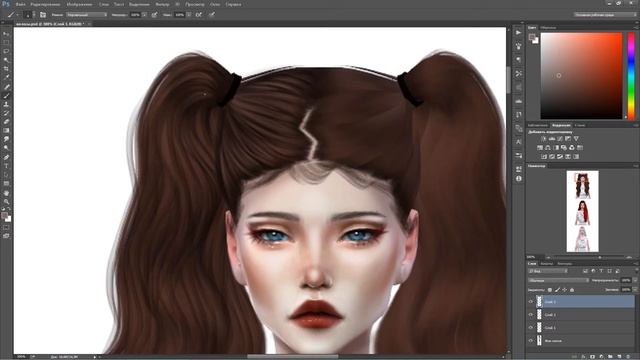Screen dimensions: 640x360
Task: Pick a color in the color field
Action: [581, 76]
